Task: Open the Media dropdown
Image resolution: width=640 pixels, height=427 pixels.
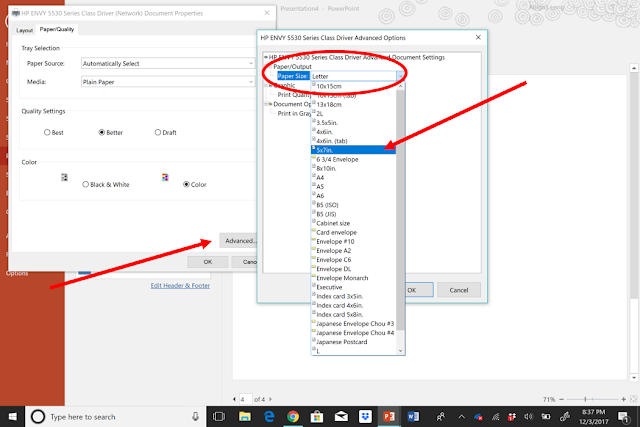Action: [x=168, y=82]
